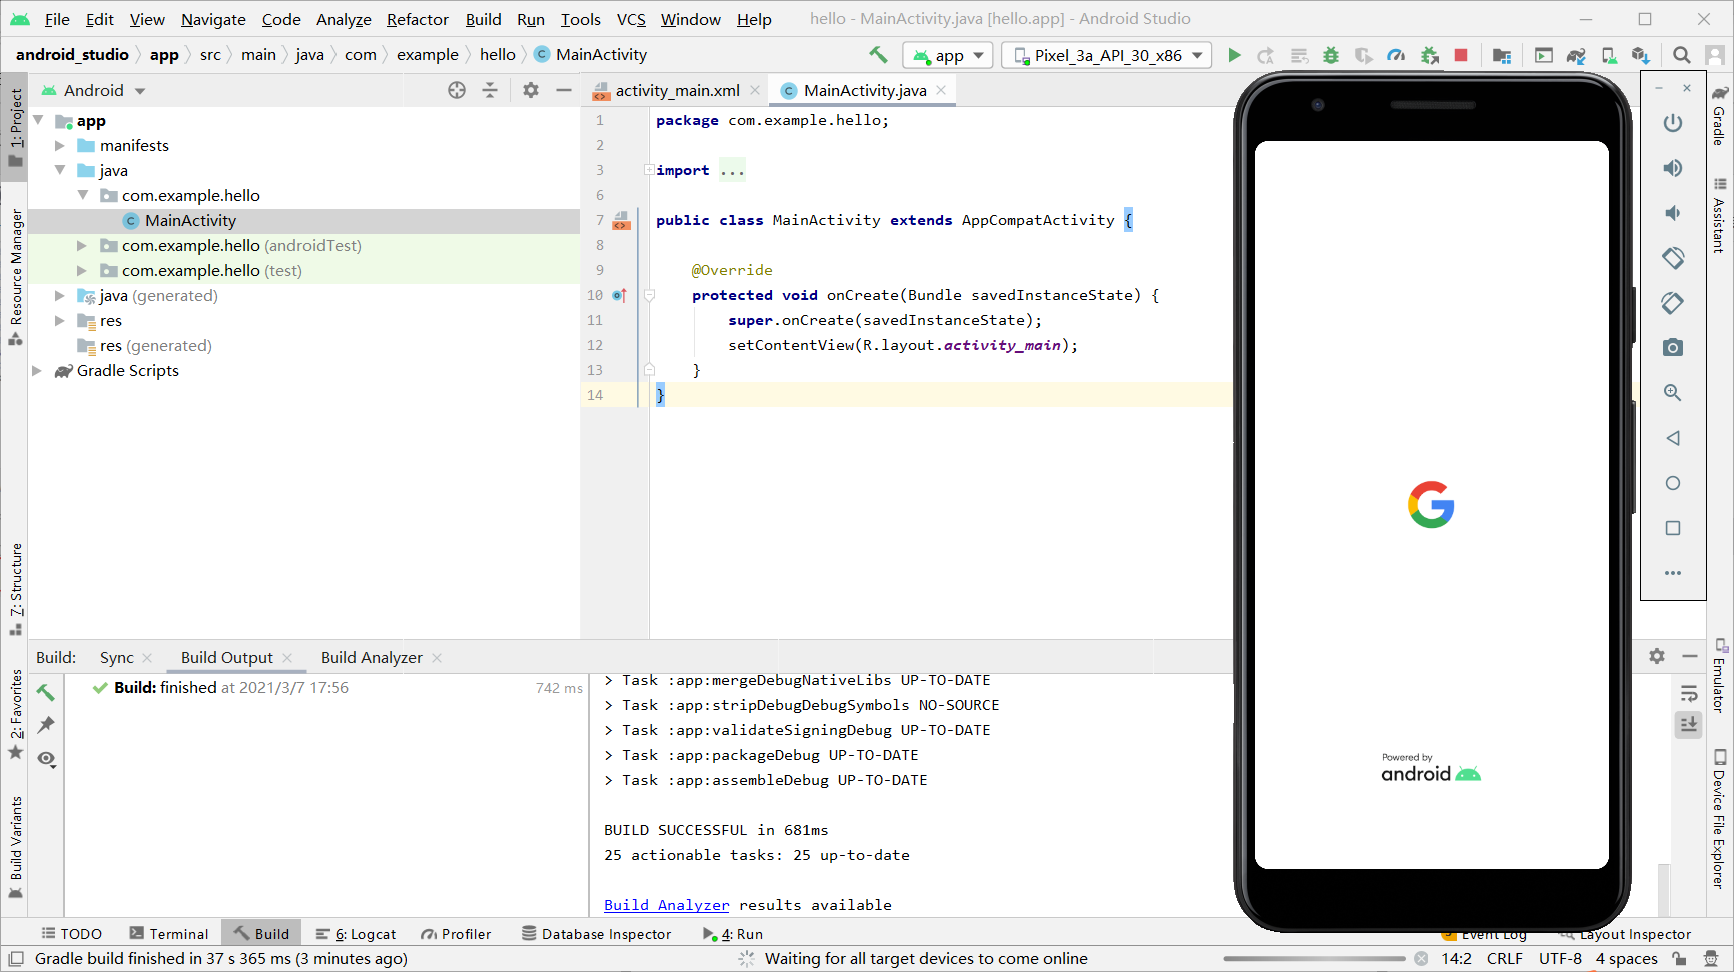Open Search Everywhere magnifier in toolbar
The image size is (1734, 972).
coord(1682,55)
